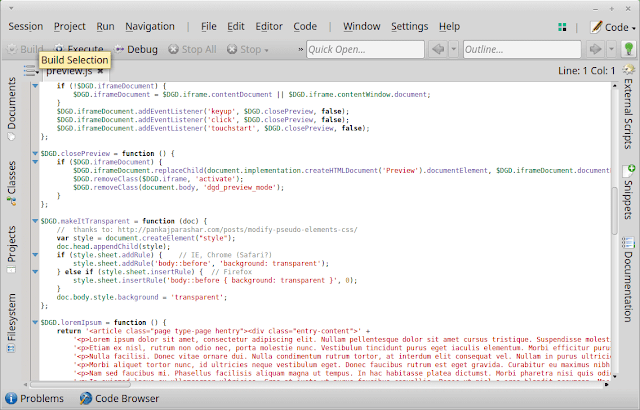
Task: Open the Project menu
Action: tap(69, 27)
